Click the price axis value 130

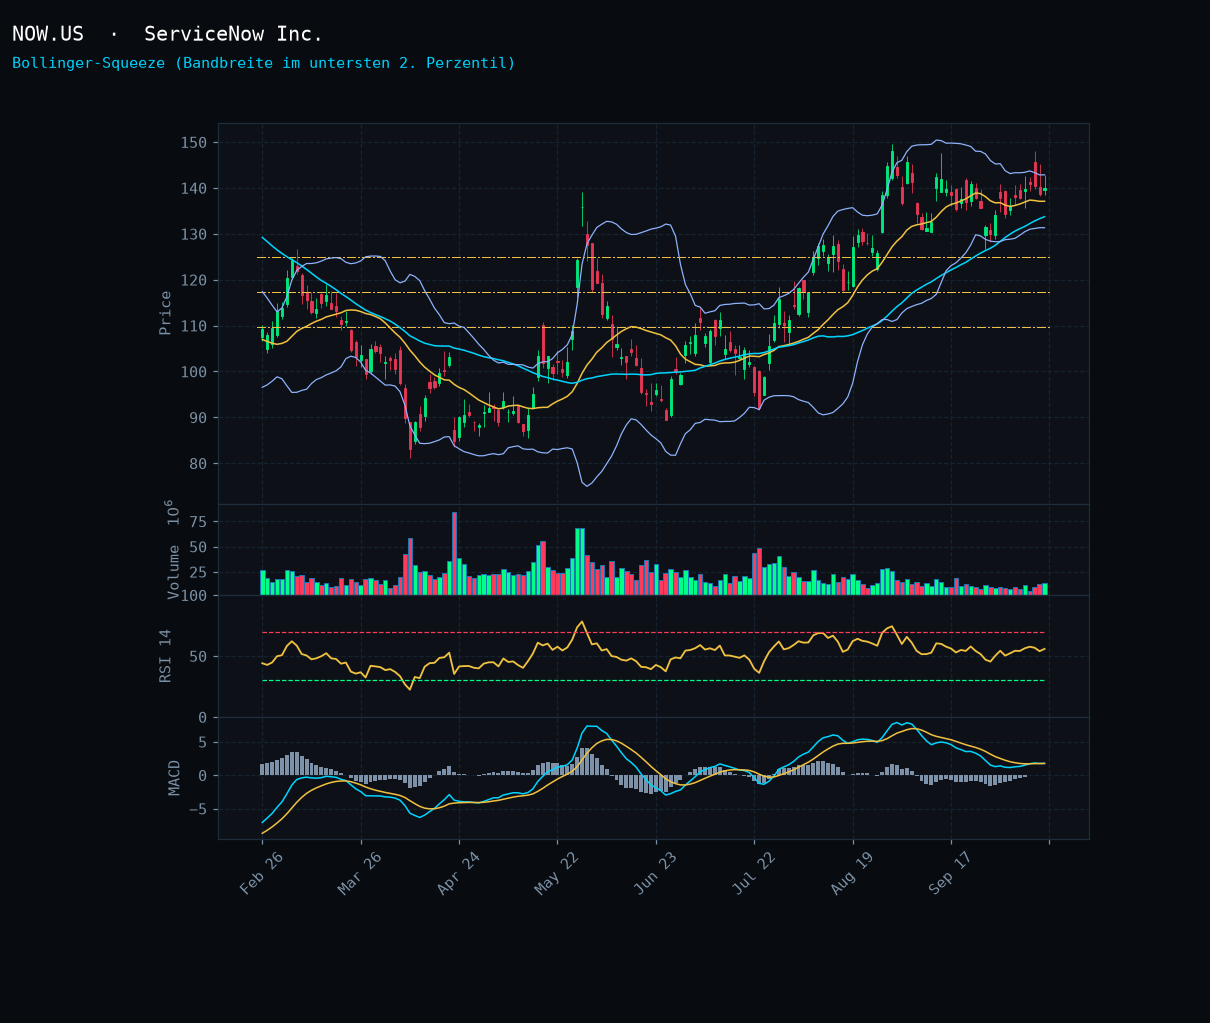point(194,235)
